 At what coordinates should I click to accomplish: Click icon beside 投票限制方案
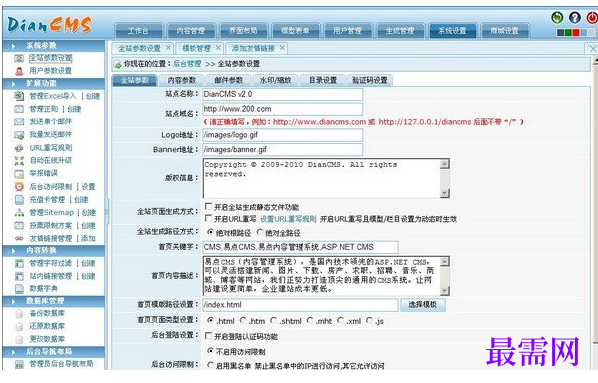point(19,225)
